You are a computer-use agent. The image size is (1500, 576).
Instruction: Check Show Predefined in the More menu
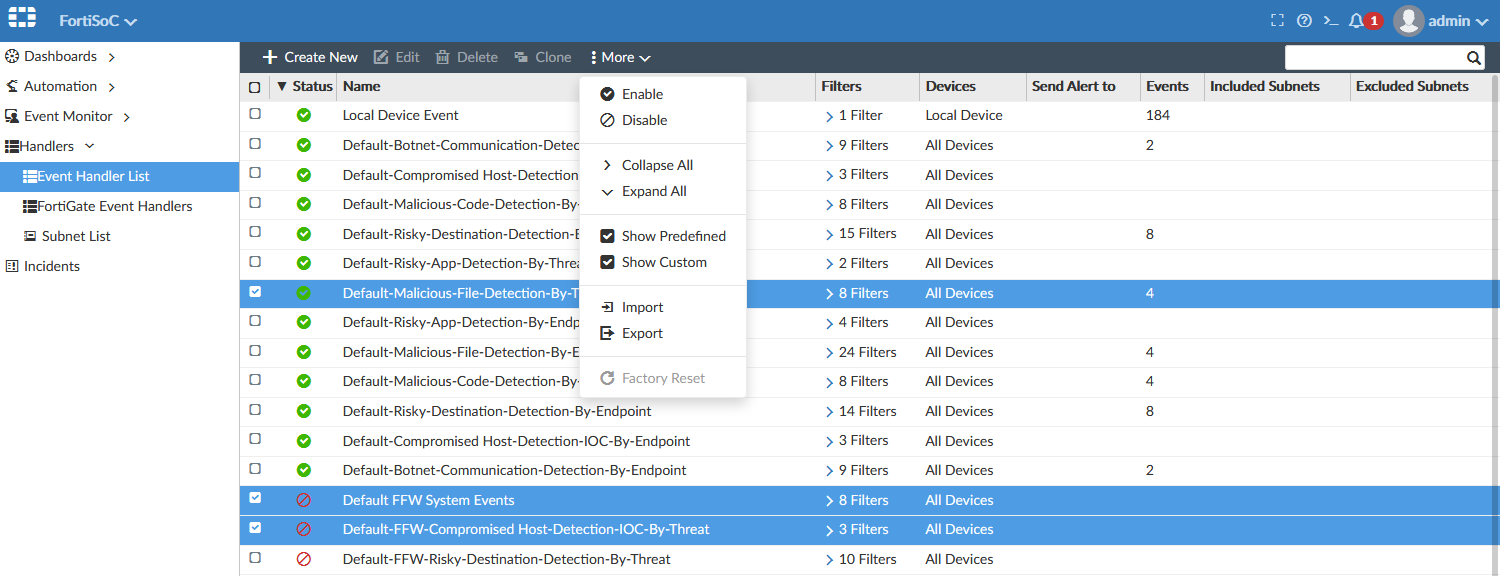(608, 236)
